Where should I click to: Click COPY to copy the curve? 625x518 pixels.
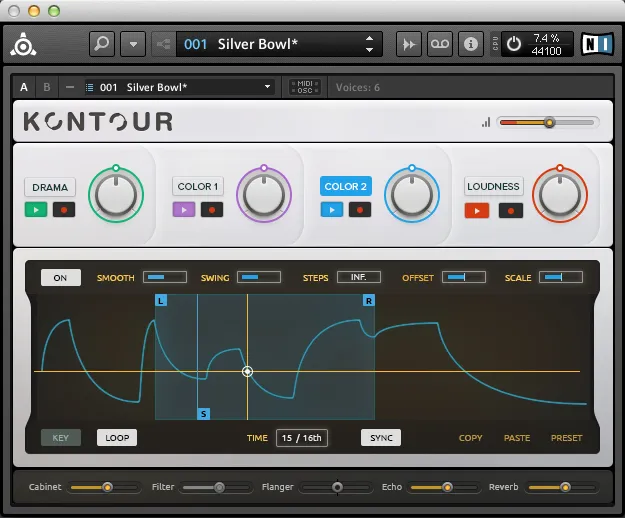[470, 438]
